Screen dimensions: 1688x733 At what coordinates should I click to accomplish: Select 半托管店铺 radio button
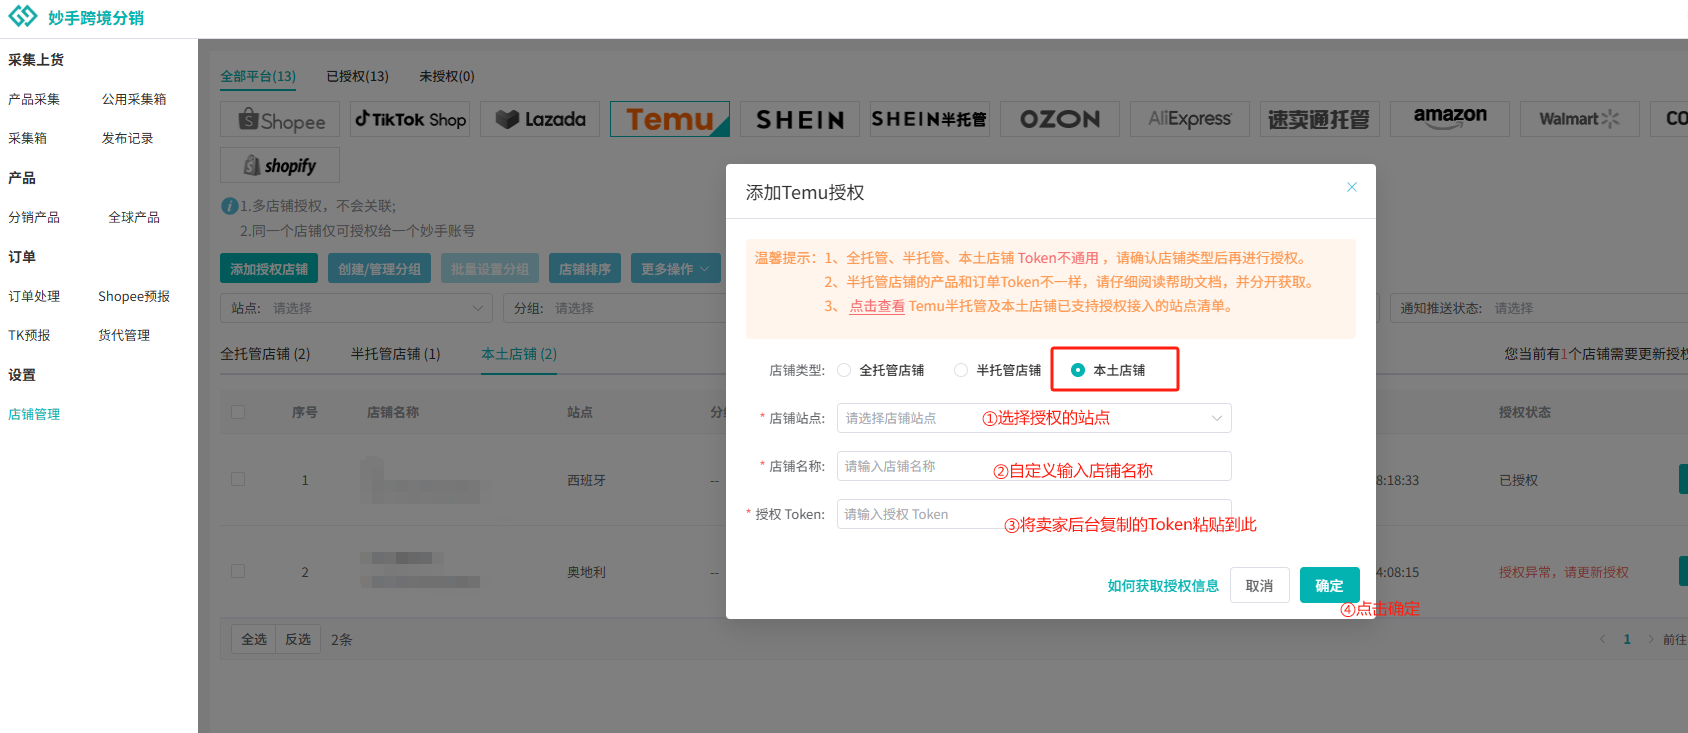pyautogui.click(x=961, y=370)
